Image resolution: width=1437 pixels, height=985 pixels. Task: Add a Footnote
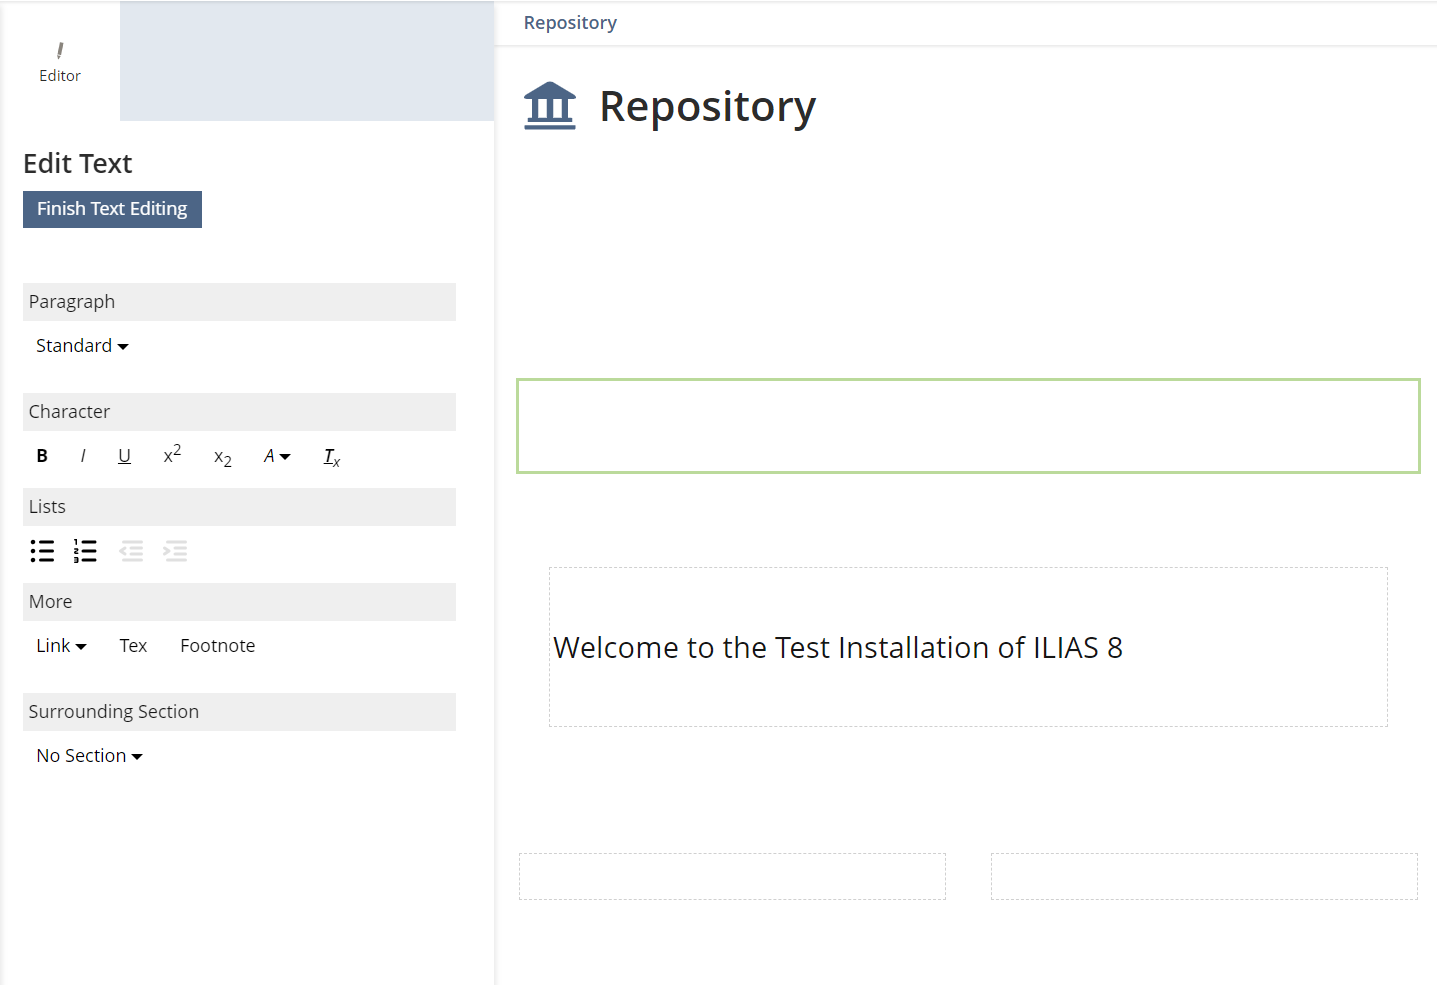click(217, 646)
